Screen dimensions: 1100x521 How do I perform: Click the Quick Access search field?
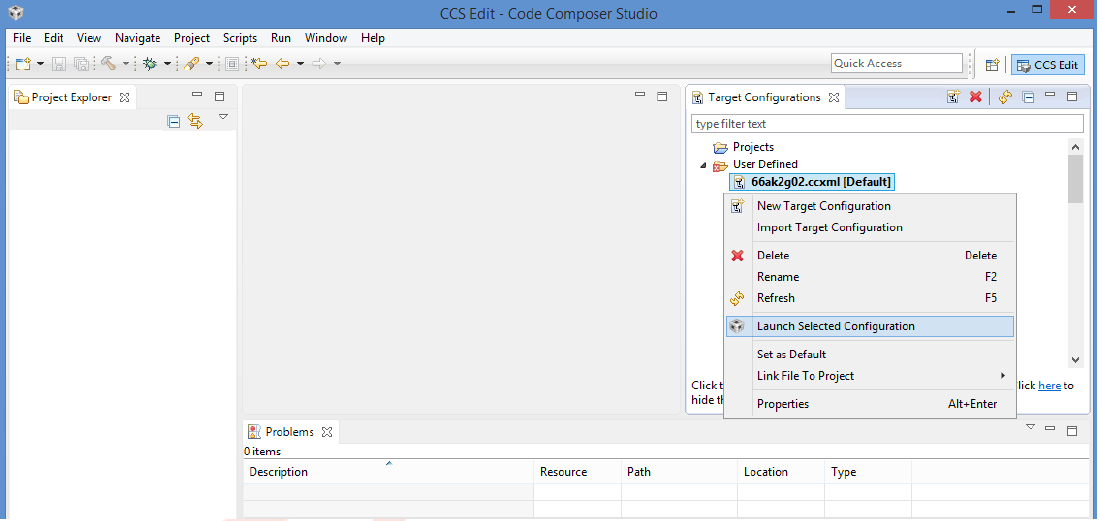(896, 63)
